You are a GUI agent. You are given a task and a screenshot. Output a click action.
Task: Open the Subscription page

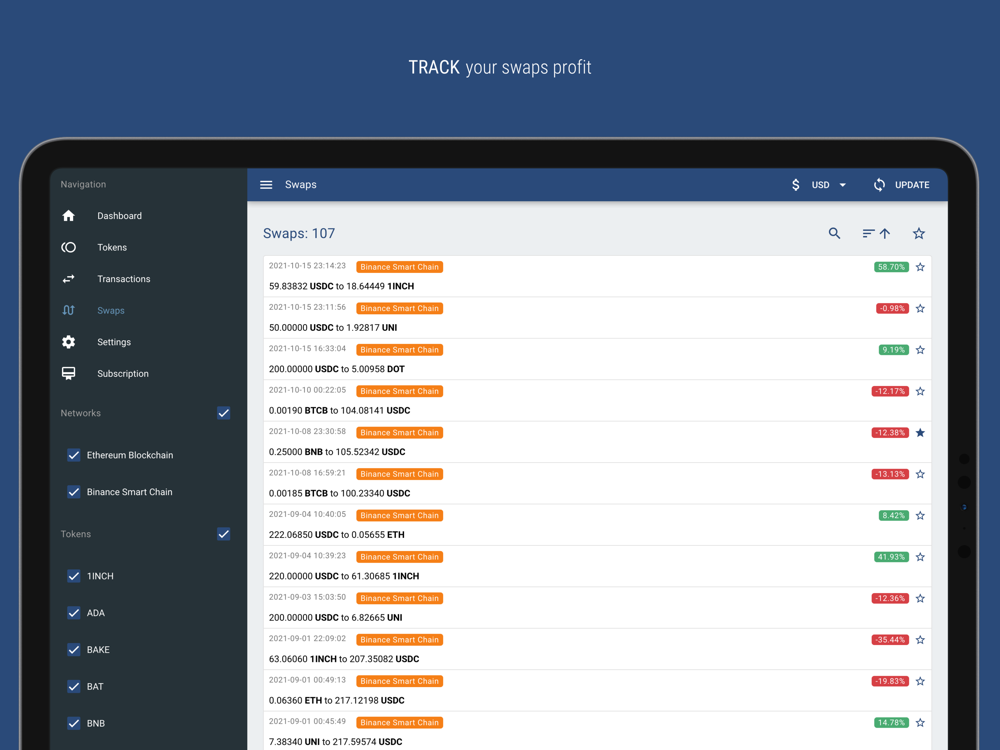122,374
